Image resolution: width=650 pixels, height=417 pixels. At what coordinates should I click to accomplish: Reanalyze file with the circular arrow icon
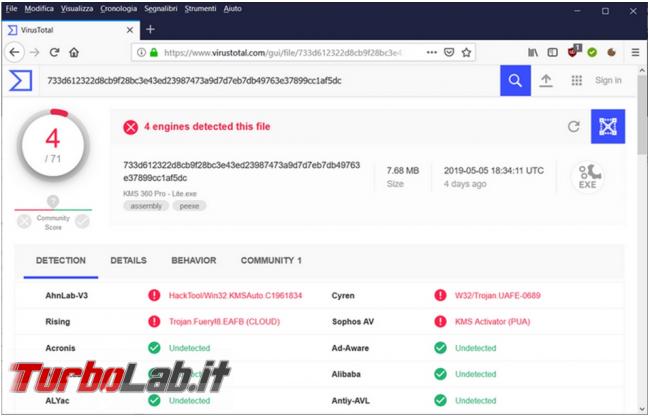click(x=574, y=126)
